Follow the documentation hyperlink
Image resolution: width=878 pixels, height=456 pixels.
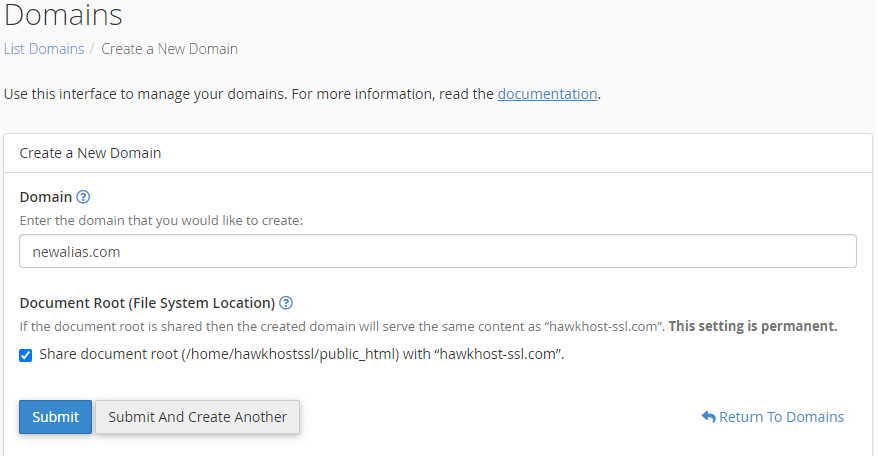point(547,94)
